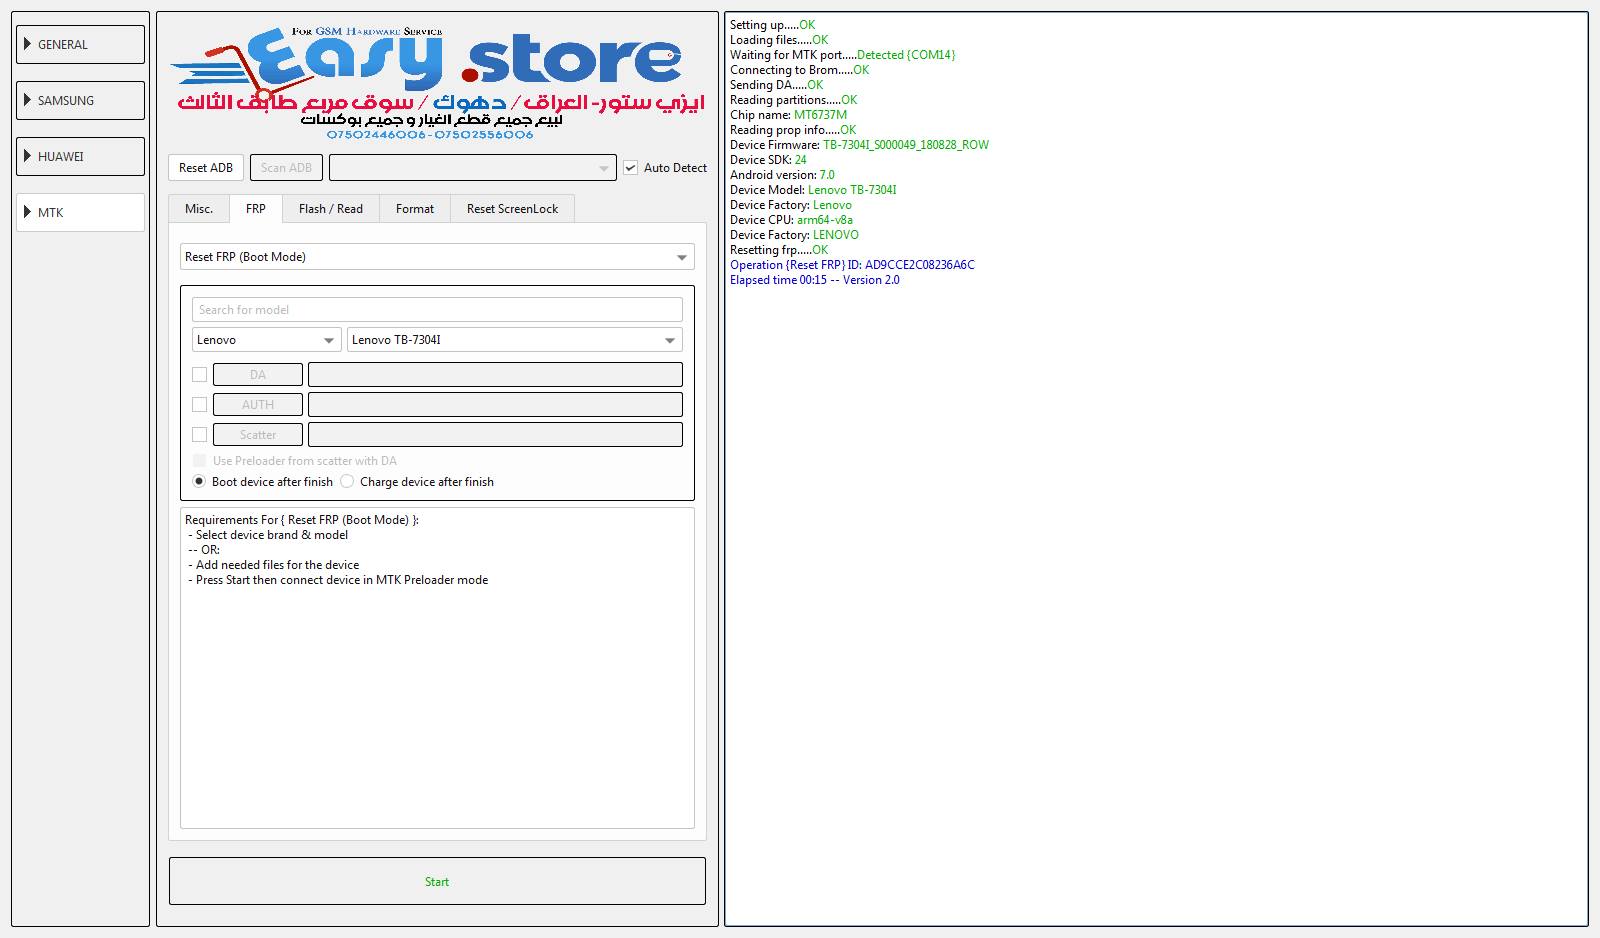1600x938 pixels.
Task: Enable the DA file checkbox
Action: [199, 375]
